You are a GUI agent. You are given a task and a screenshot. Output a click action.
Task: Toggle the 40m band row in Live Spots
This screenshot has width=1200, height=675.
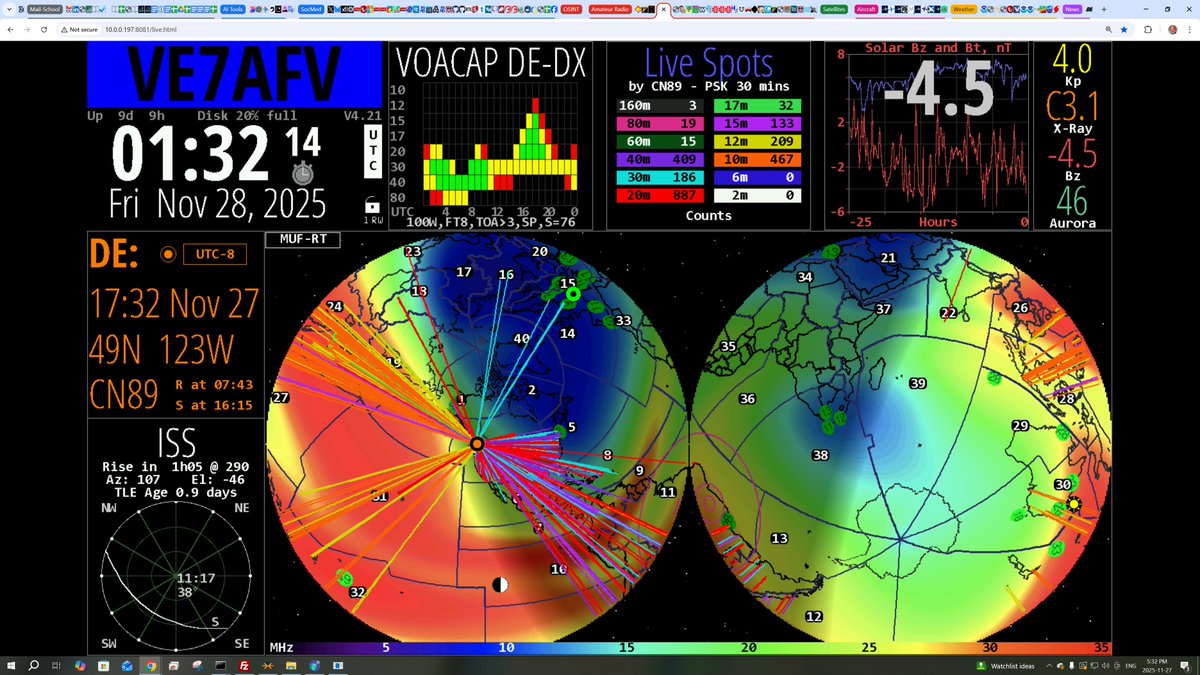pos(660,160)
